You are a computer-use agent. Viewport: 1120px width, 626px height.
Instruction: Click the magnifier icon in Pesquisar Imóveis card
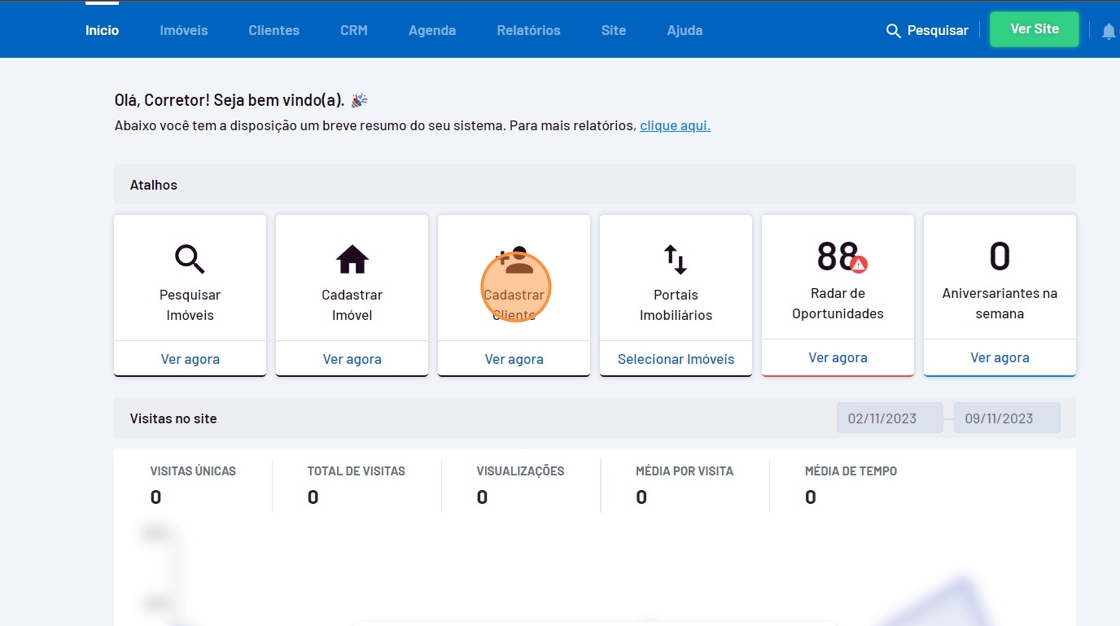tap(190, 259)
